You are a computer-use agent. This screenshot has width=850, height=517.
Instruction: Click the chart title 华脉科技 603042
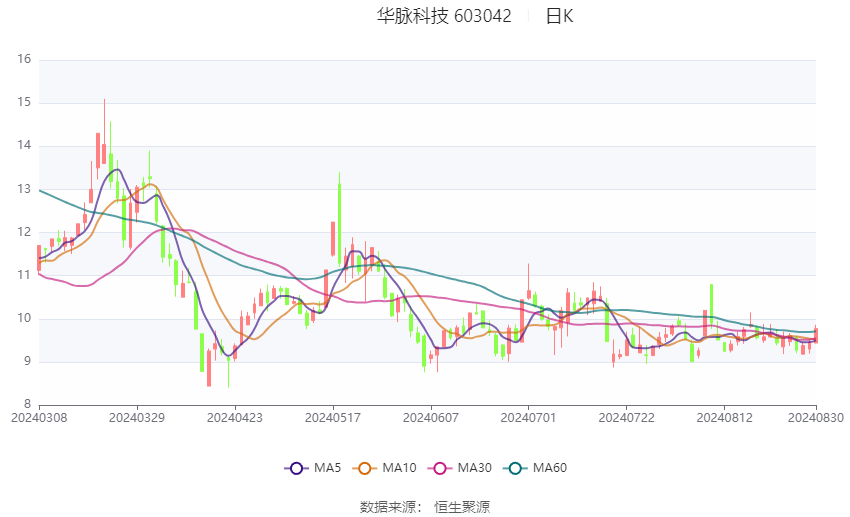point(444,16)
